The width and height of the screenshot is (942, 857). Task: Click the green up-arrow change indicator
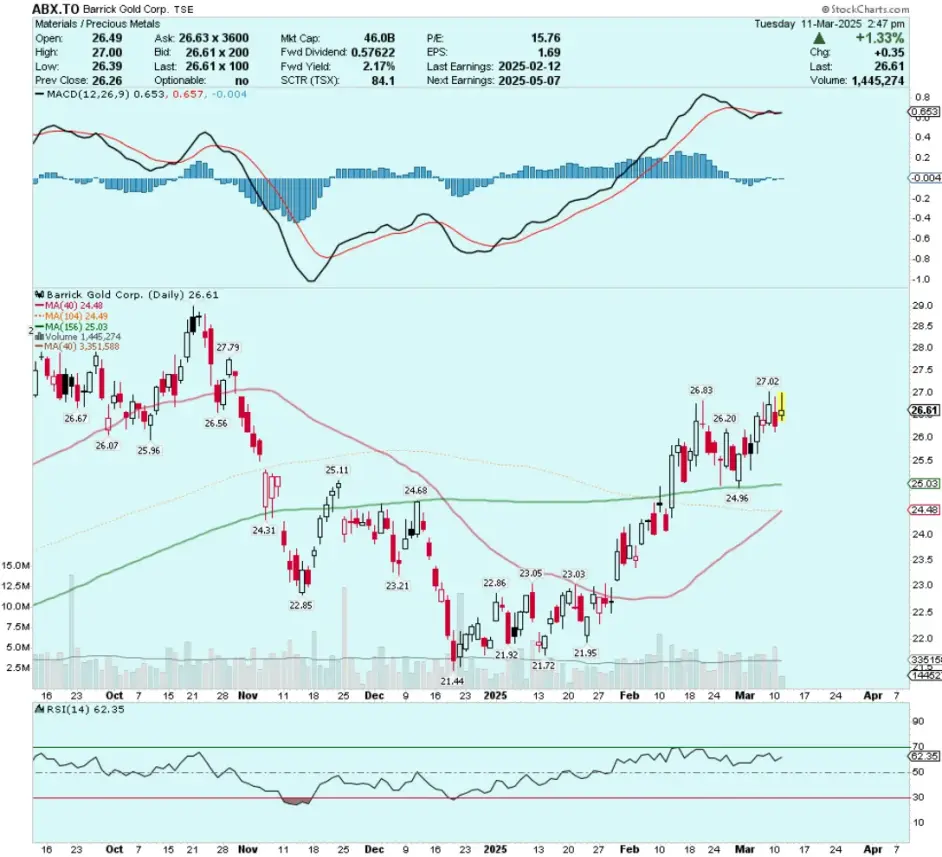(x=819, y=38)
